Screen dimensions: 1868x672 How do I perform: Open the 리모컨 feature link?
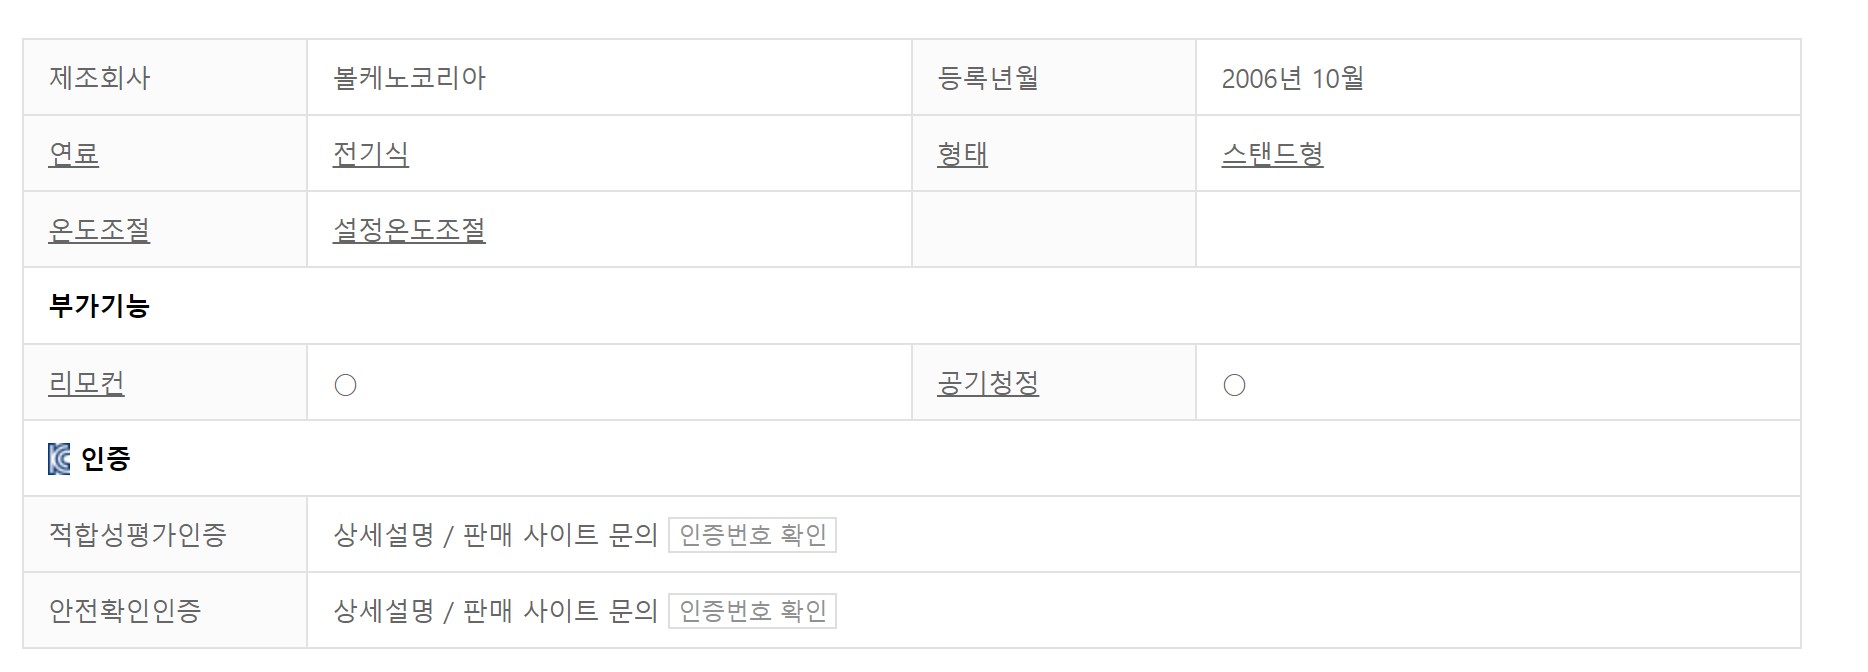[86, 383]
